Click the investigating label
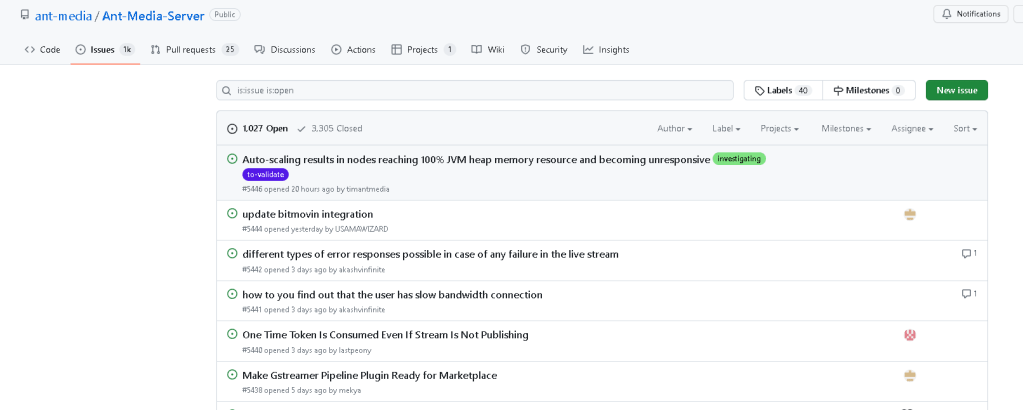Screen dimensions: 1023x410 pyautogui.click(x=739, y=159)
